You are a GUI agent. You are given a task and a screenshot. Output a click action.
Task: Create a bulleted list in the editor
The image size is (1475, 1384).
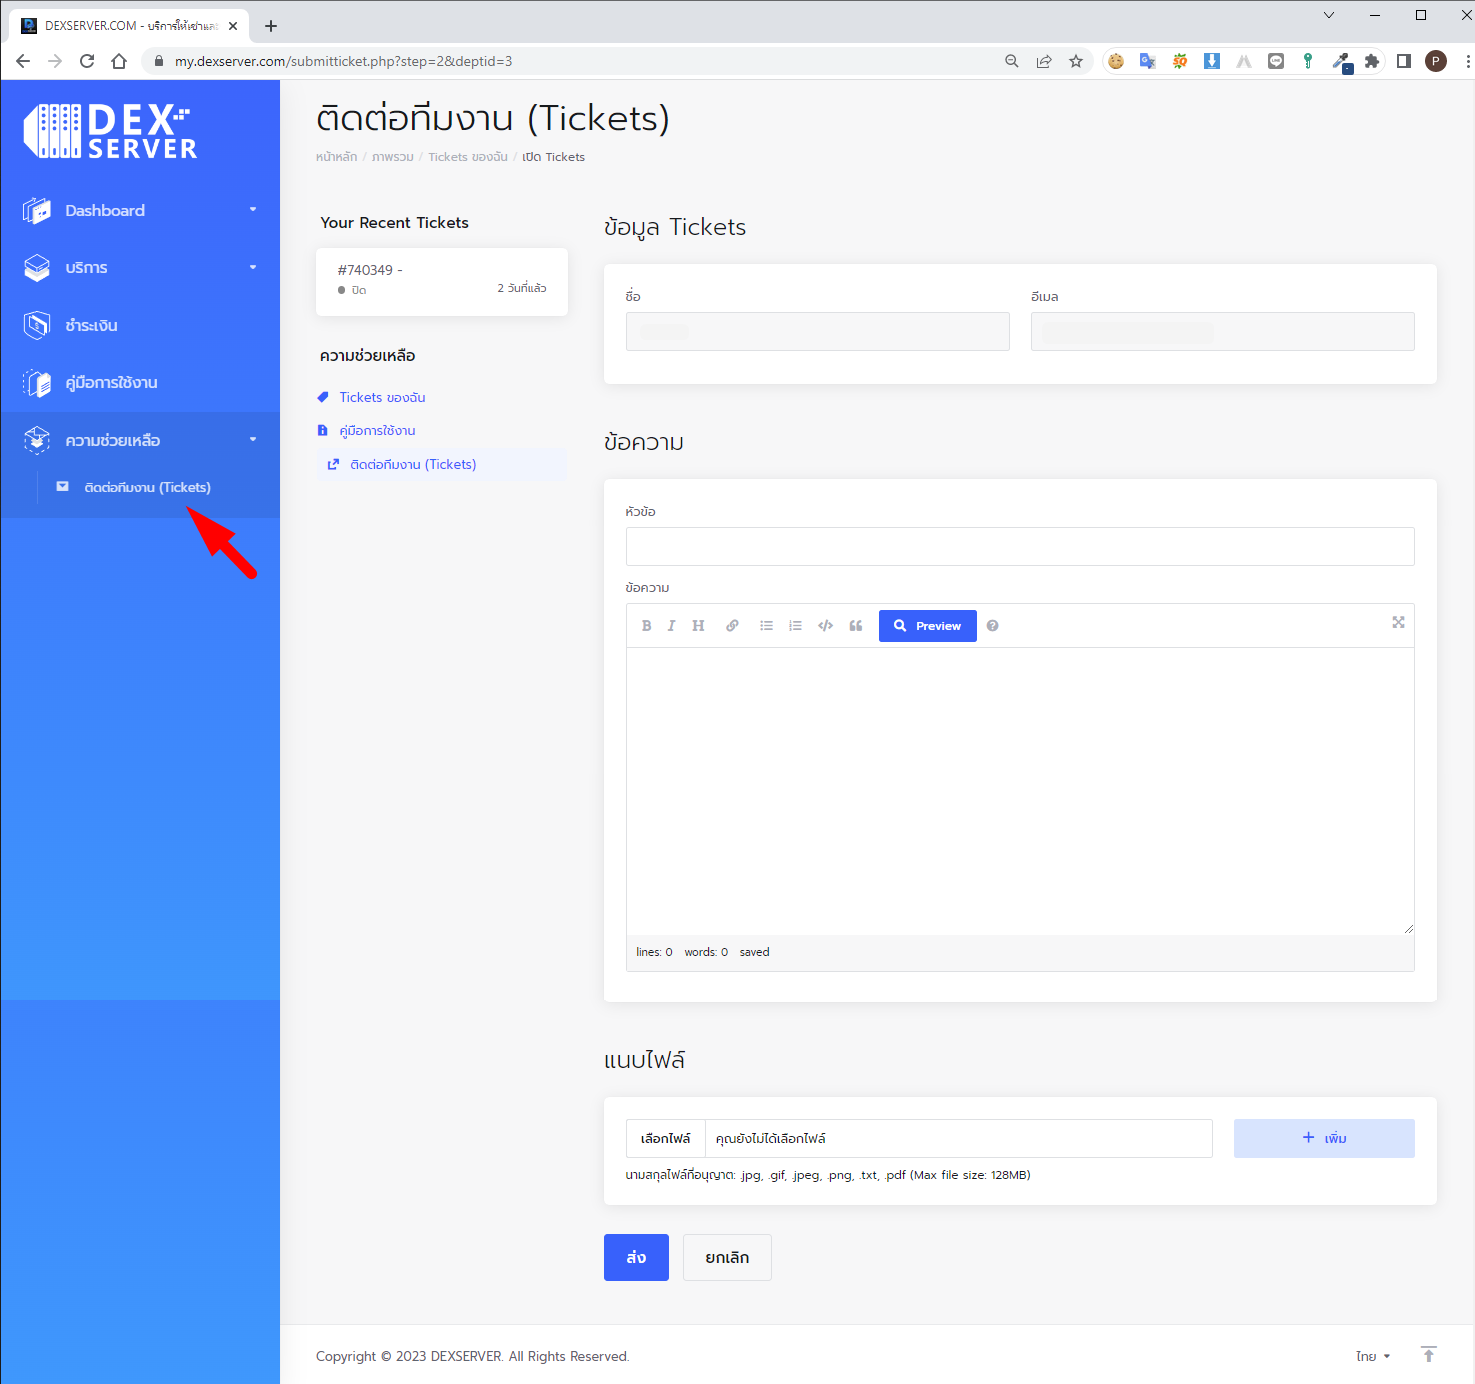pyautogui.click(x=766, y=625)
